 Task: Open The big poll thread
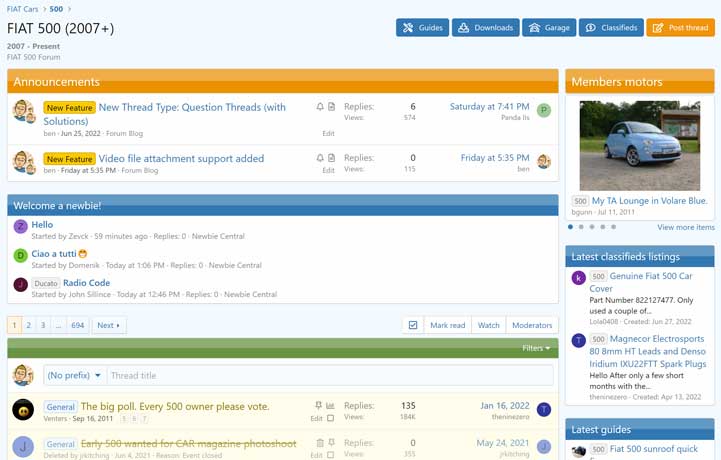coord(175,406)
